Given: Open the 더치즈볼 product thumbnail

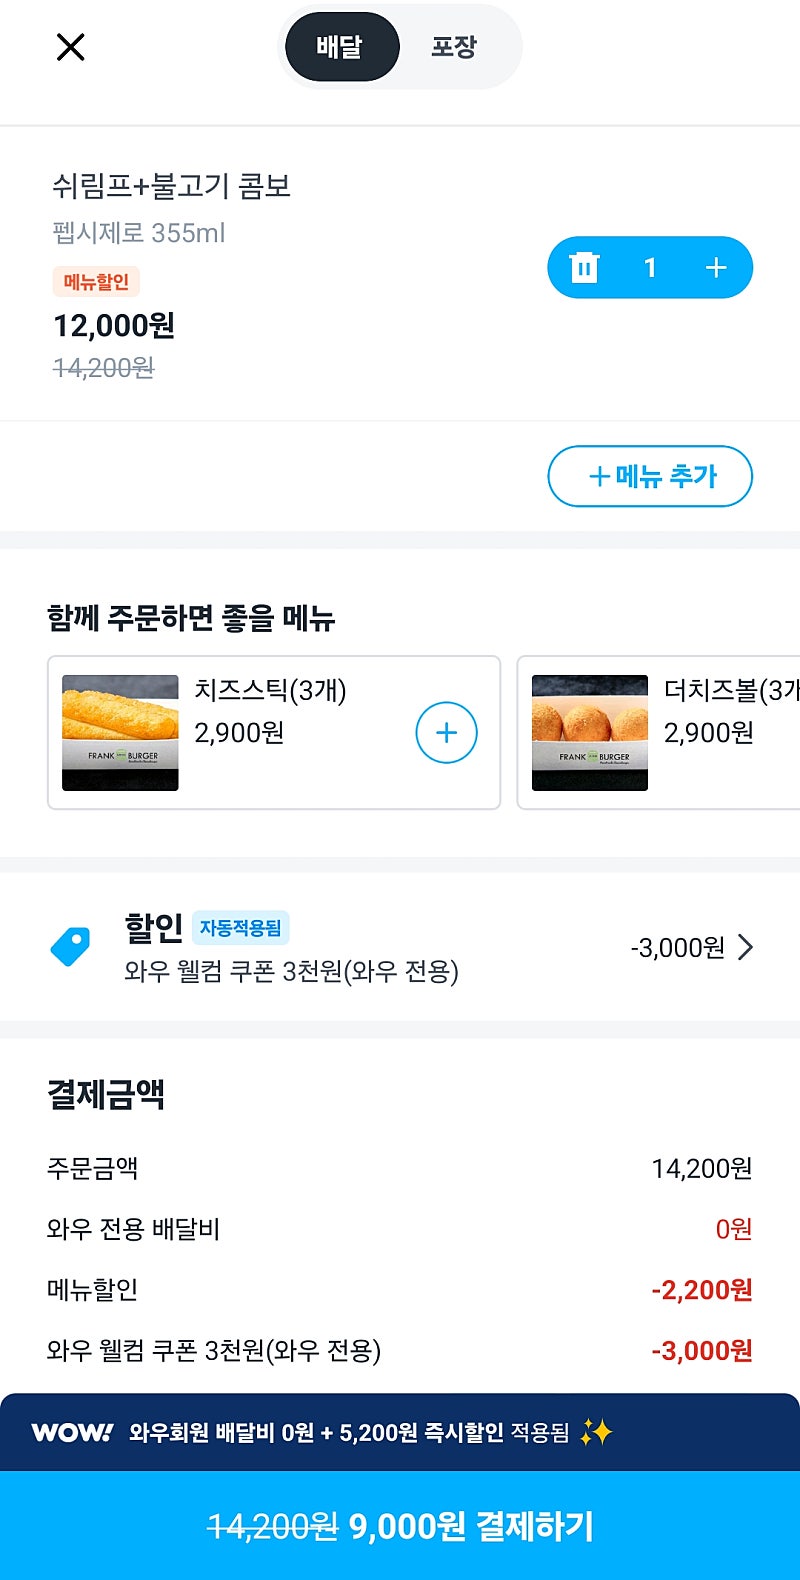Looking at the screenshot, I should click(x=590, y=733).
